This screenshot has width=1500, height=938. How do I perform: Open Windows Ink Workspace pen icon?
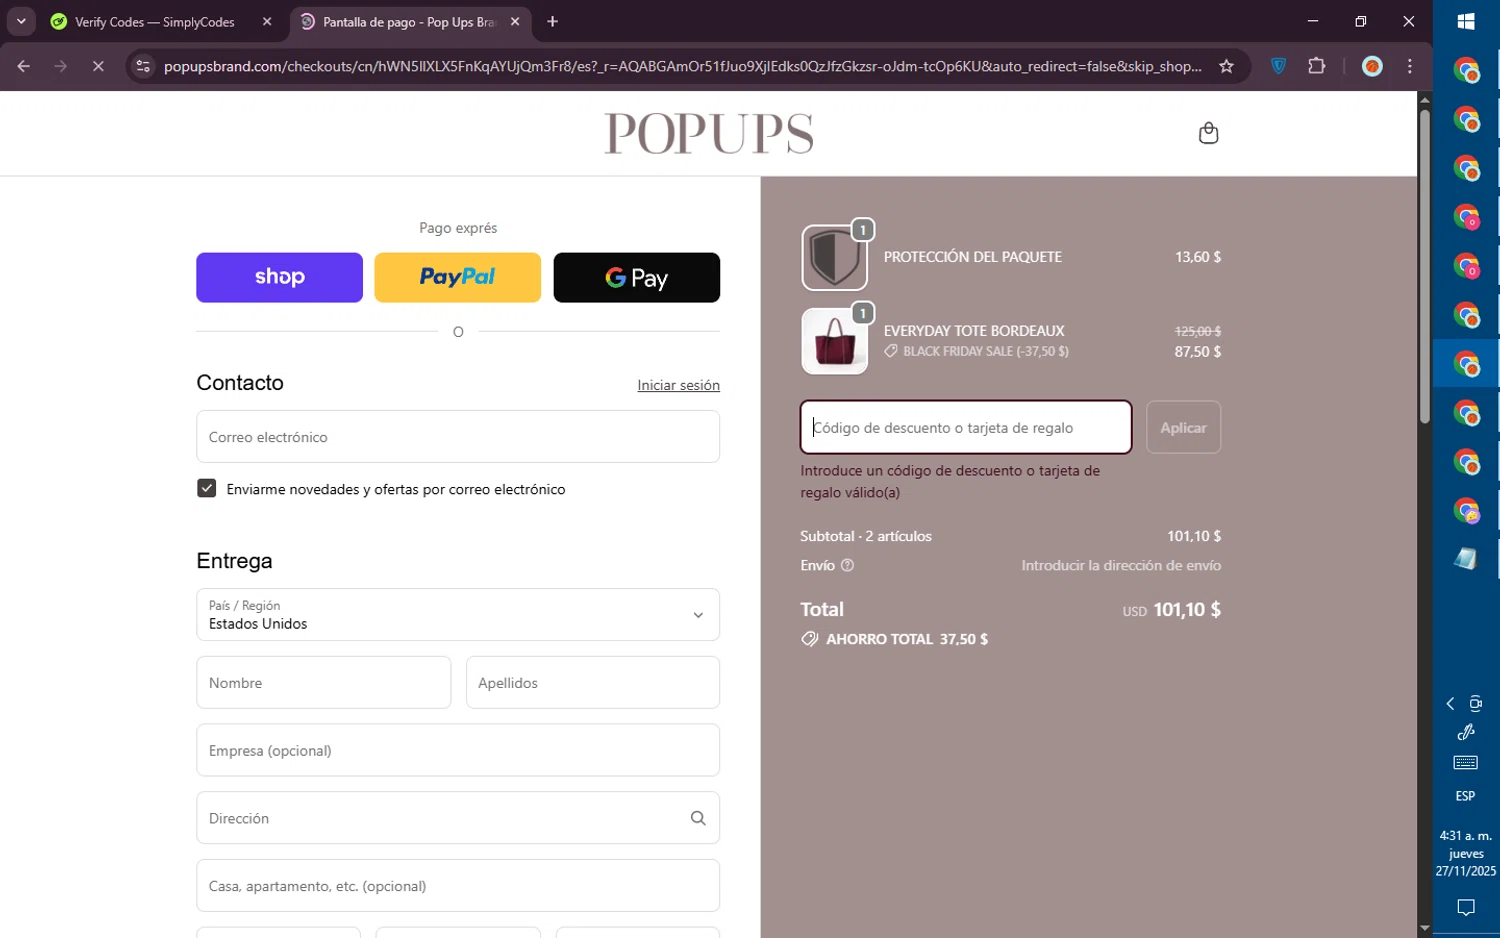(x=1466, y=732)
